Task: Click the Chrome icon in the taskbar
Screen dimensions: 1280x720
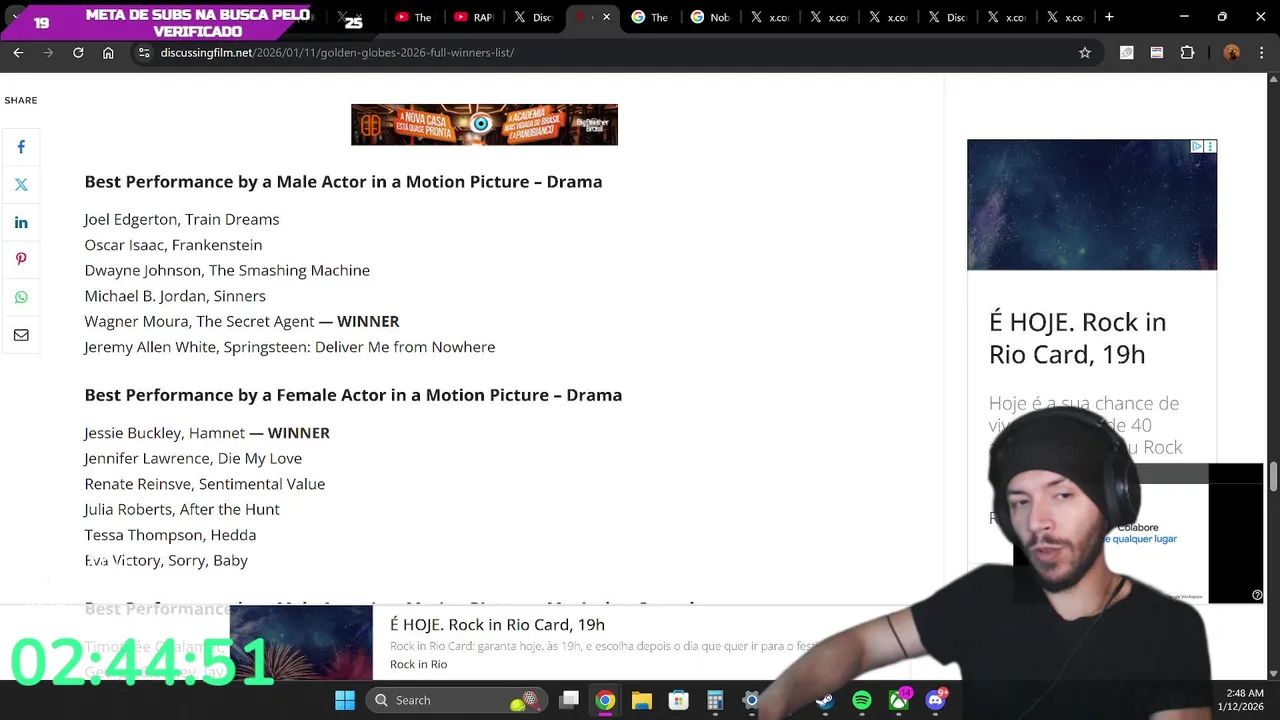Action: click(x=605, y=700)
